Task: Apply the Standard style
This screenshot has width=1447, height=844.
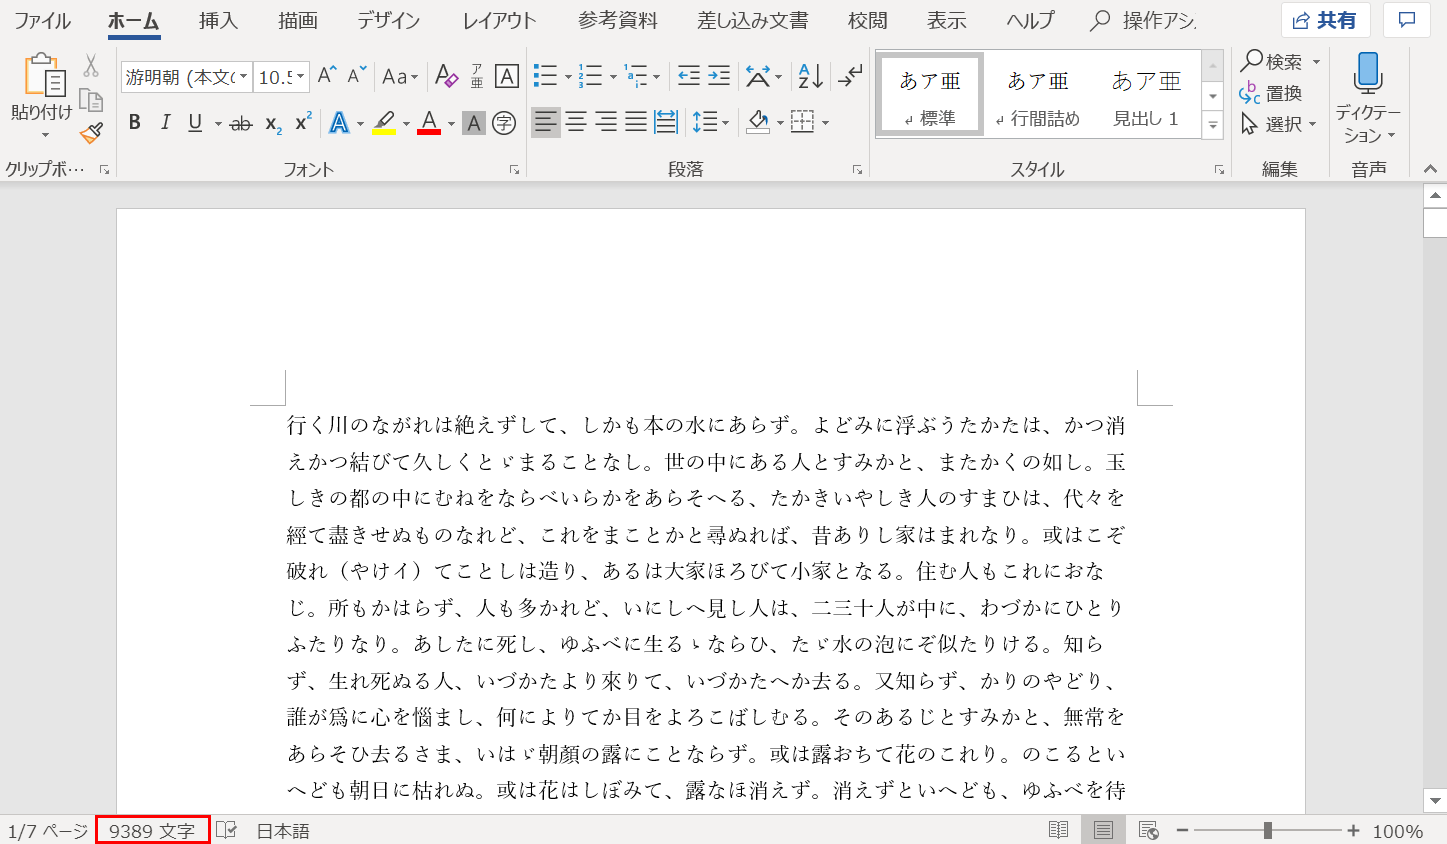Action: [x=930, y=96]
